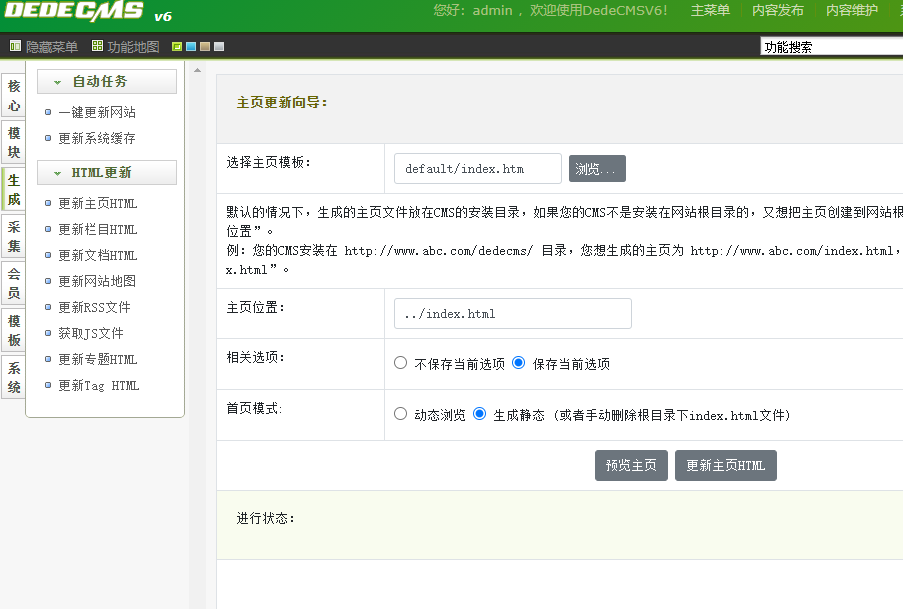The height and width of the screenshot is (609, 903).
Task: Open 内容发布 in top navigation
Action: 777,10
